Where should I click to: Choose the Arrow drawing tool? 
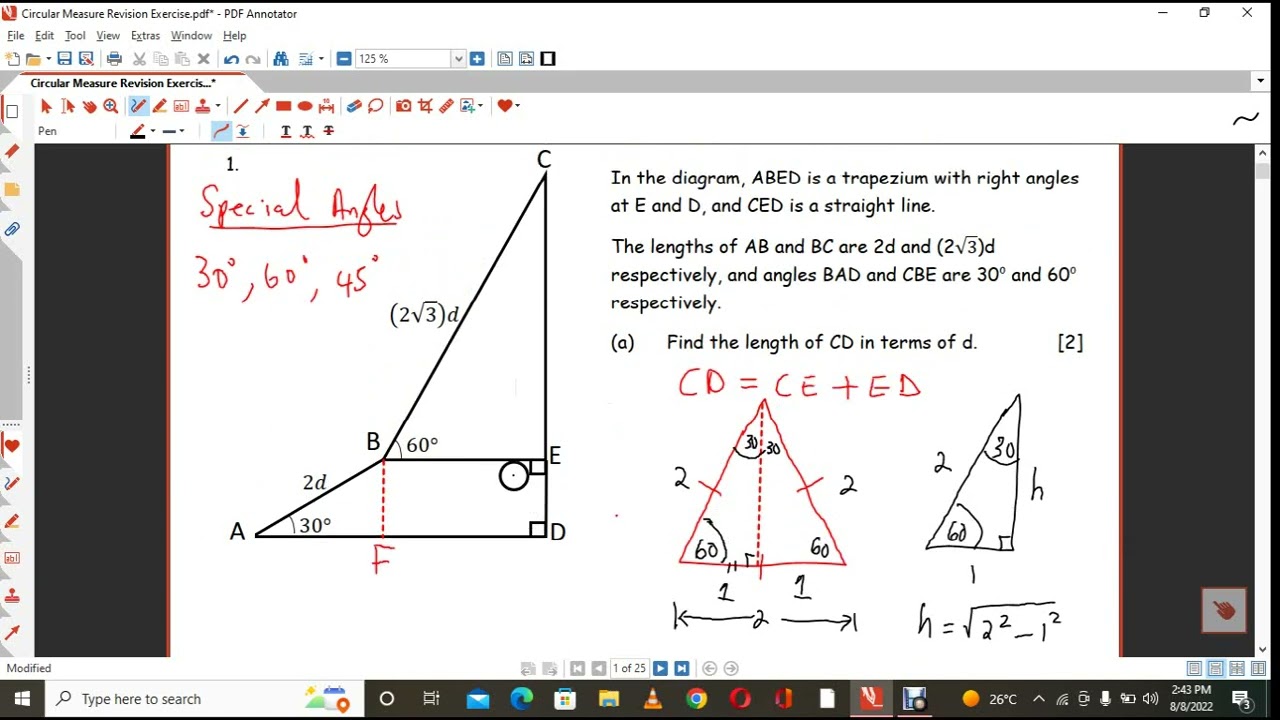[x=262, y=106]
